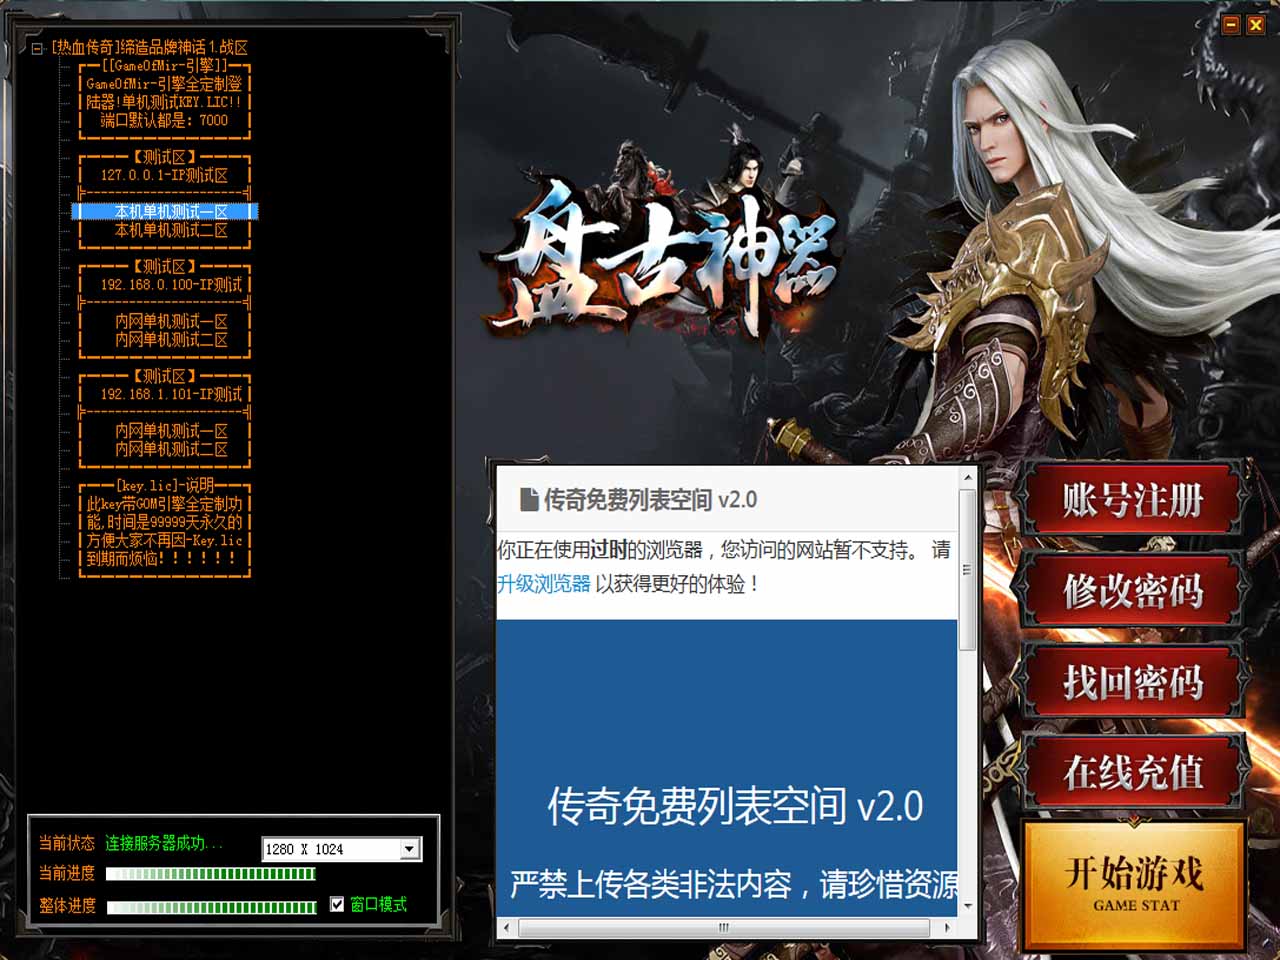Minimize the game launcher window

1231,24
